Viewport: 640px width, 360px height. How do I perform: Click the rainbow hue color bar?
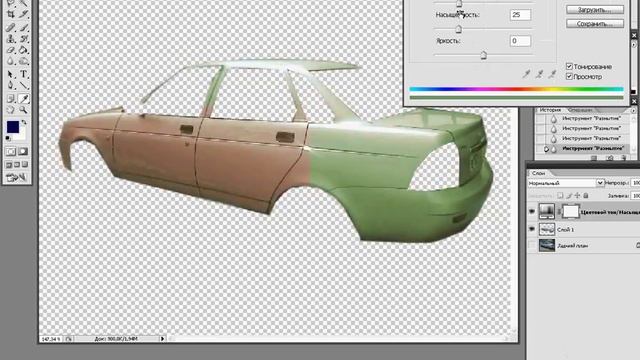(x=516, y=89)
